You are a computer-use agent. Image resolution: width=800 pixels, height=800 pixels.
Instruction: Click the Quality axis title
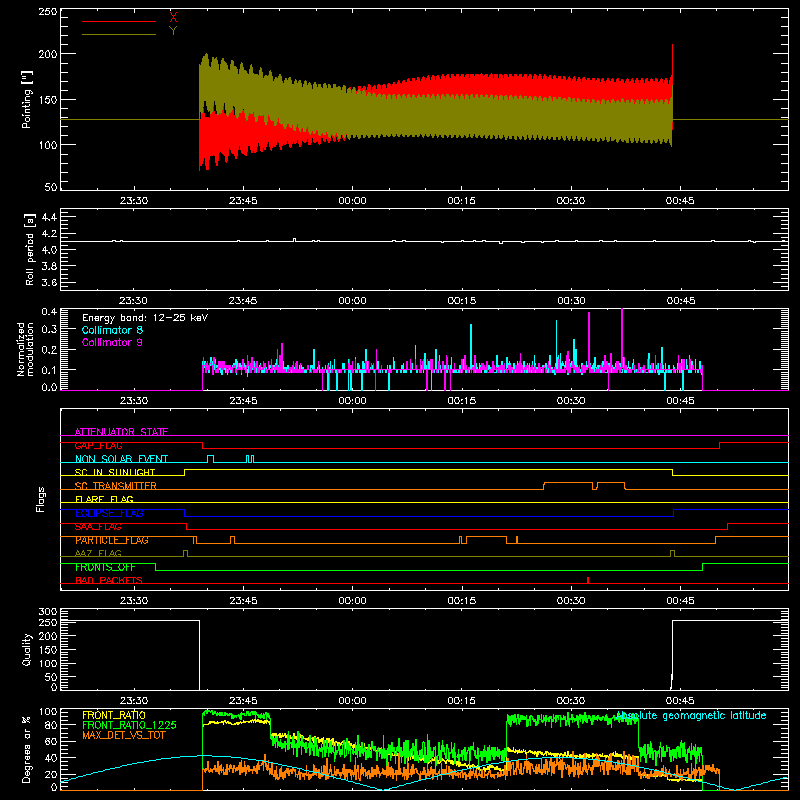(27, 649)
